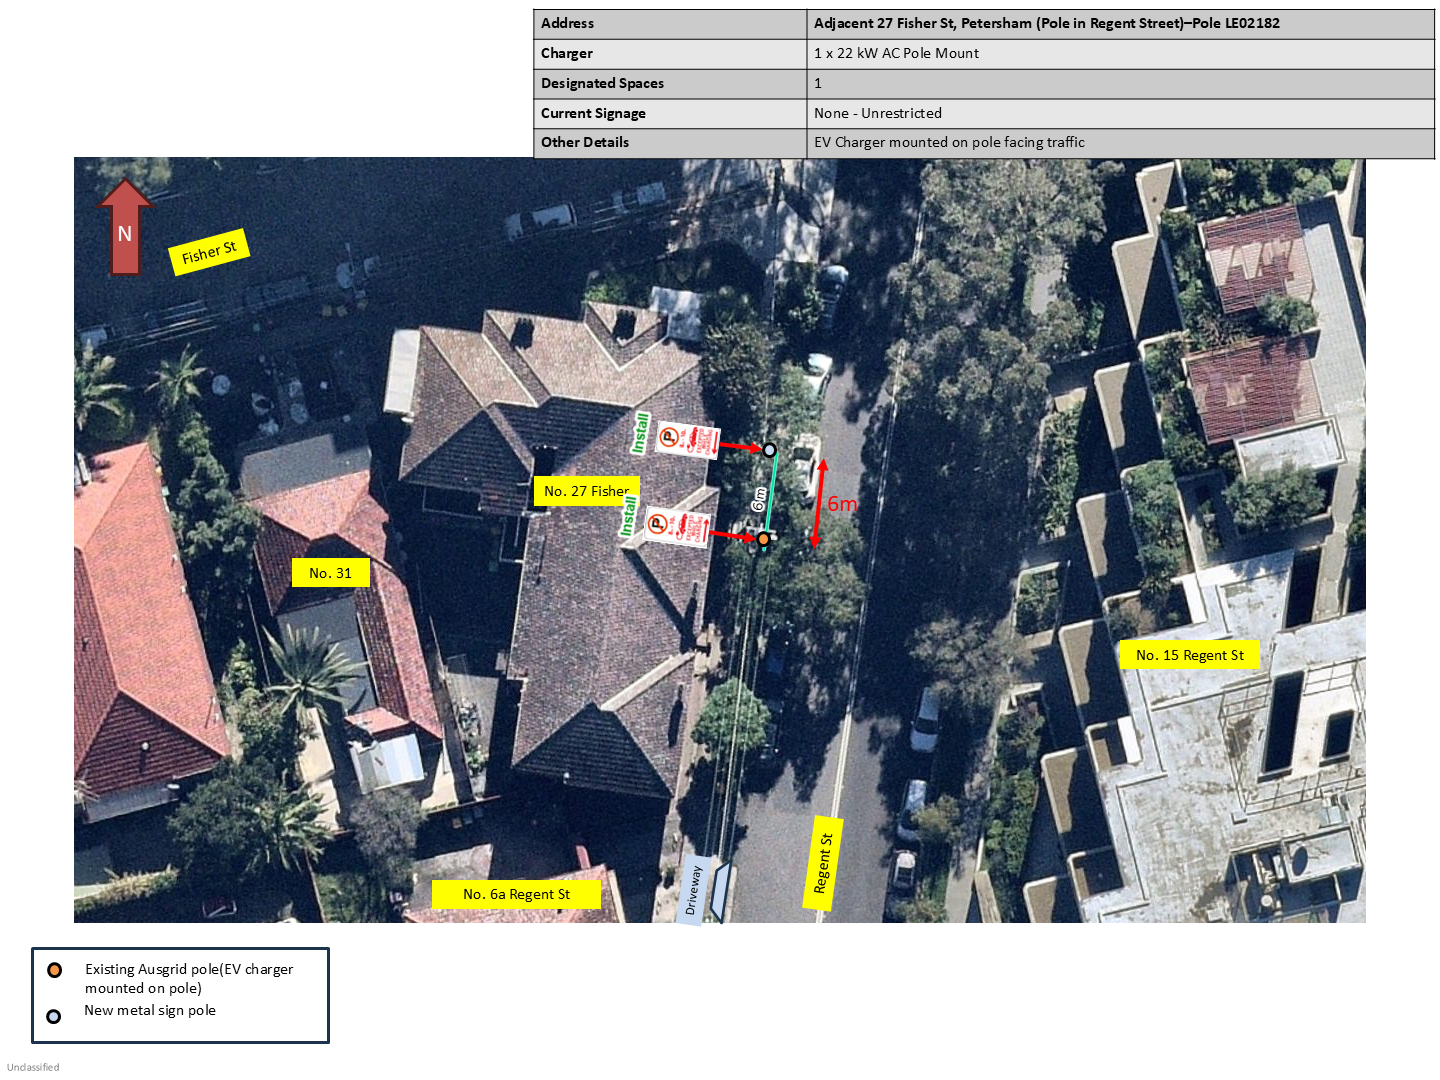Click the driveway arrow shape near Regent St
The height and width of the screenshot is (1080, 1440).
[x=719, y=890]
